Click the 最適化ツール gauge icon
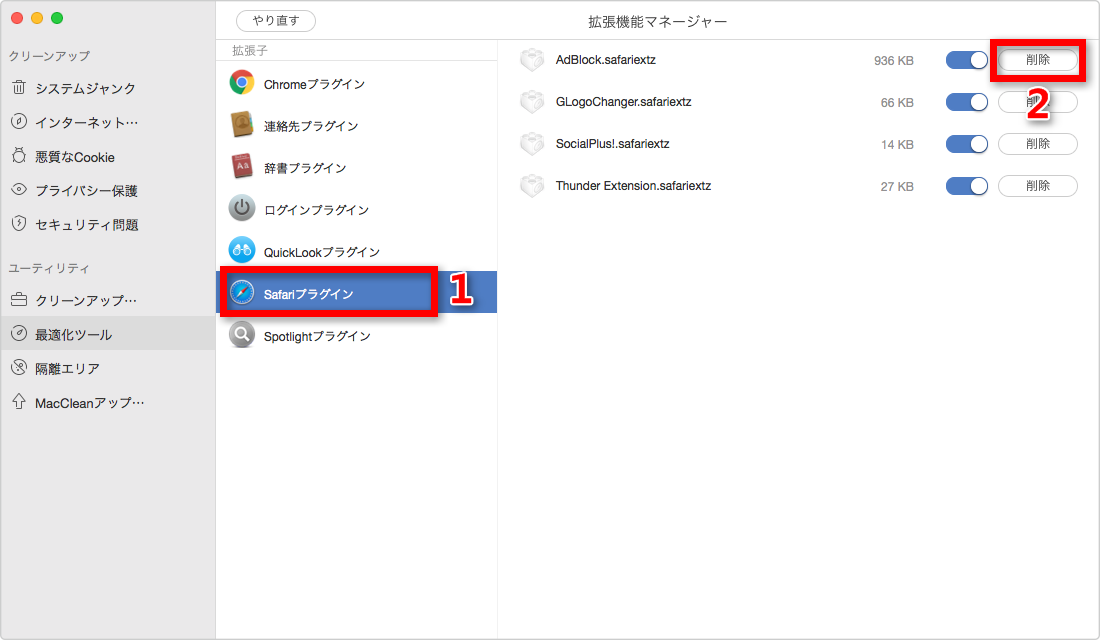The height and width of the screenshot is (640, 1100). pyautogui.click(x=19, y=333)
